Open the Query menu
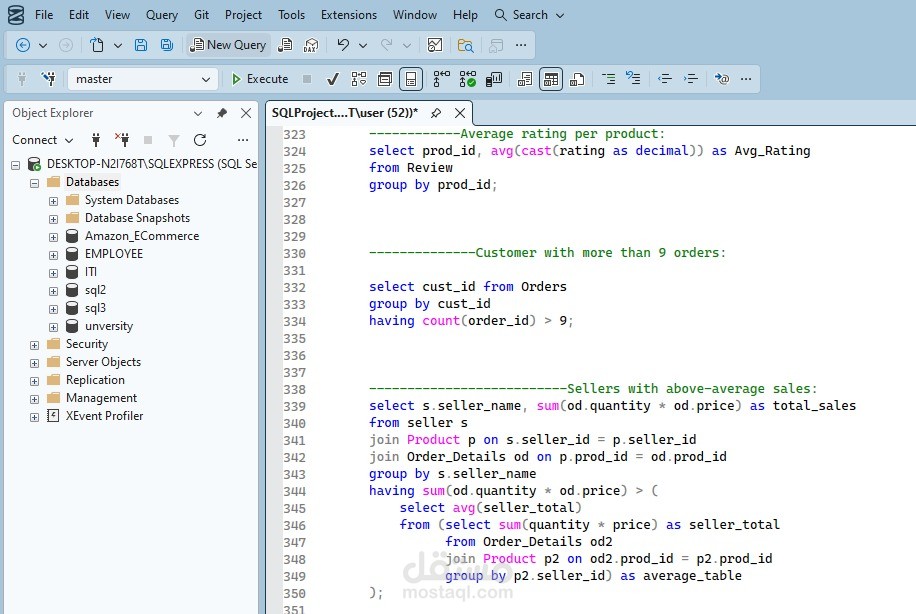Screen dimensions: 916x614 click(x=161, y=15)
